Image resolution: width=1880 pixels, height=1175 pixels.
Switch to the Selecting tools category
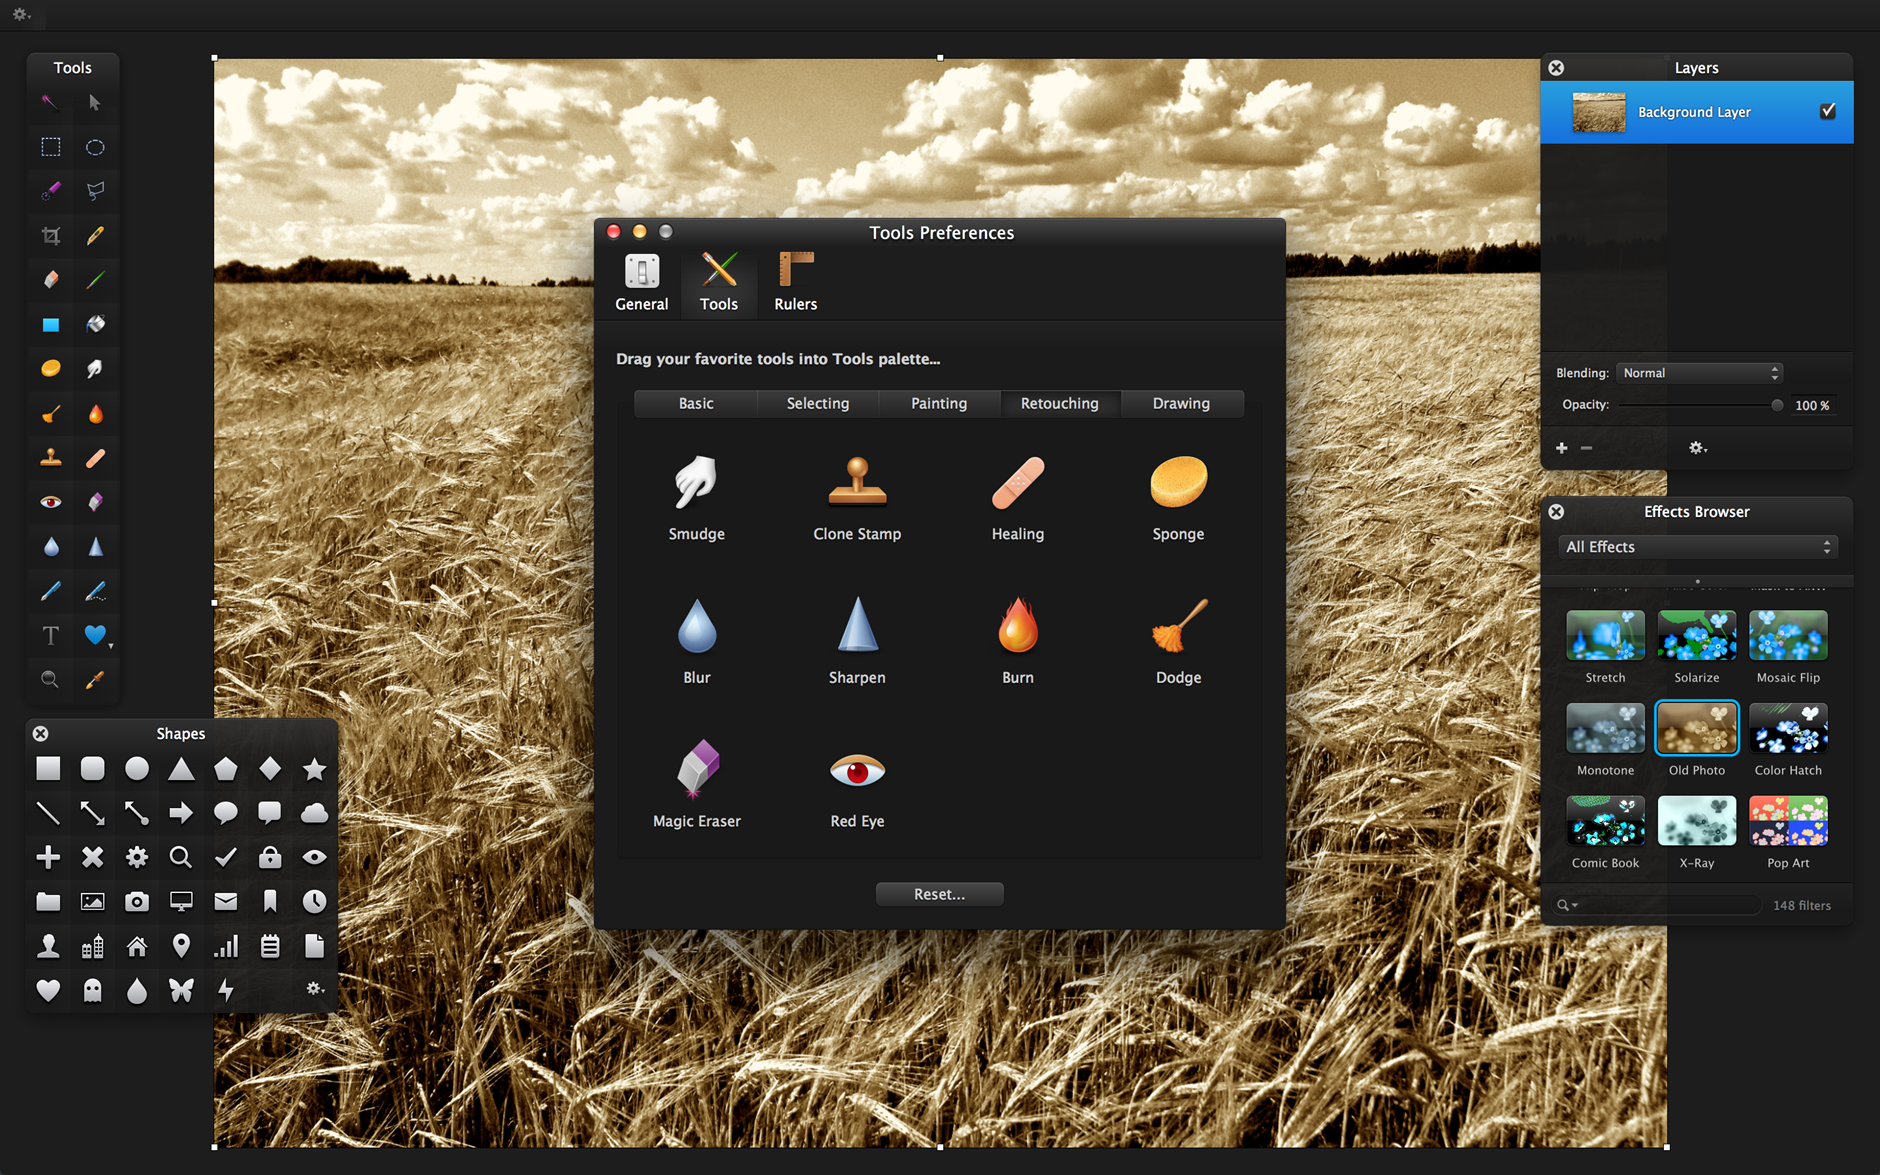pyautogui.click(x=818, y=403)
